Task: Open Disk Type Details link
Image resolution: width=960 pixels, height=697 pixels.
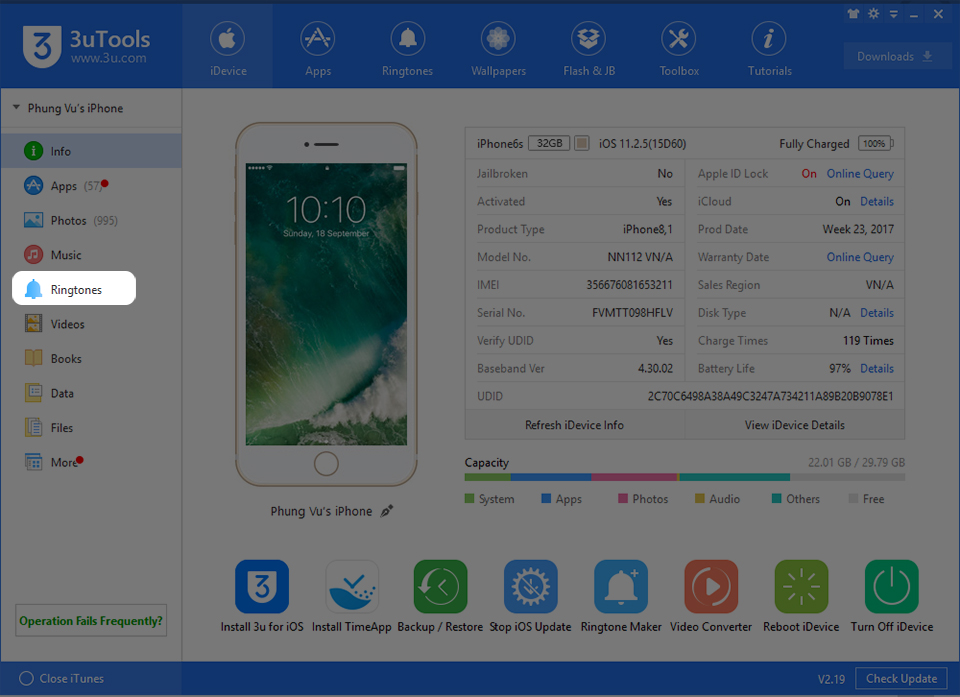Action: (x=877, y=313)
